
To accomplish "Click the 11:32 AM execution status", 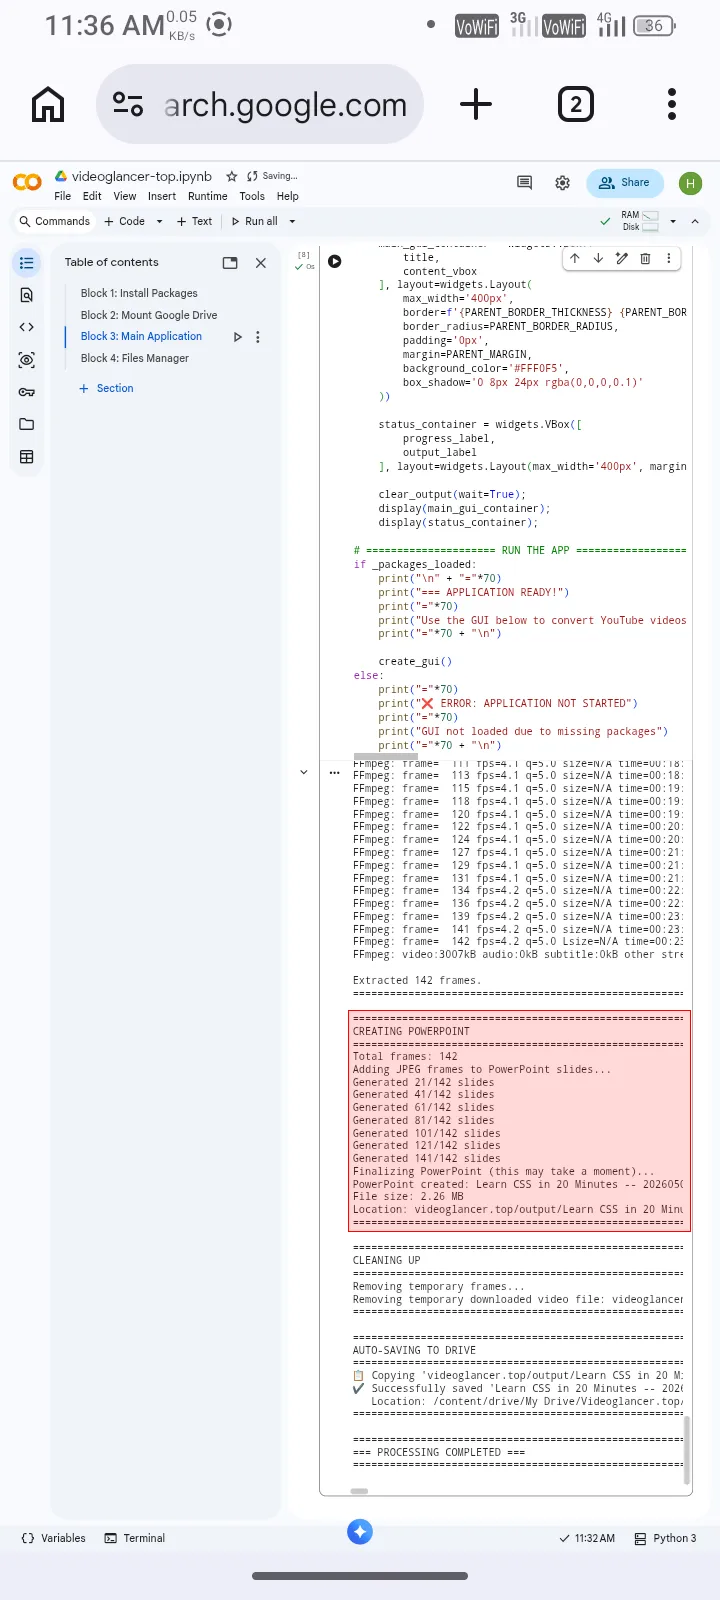I will 587,1538.
